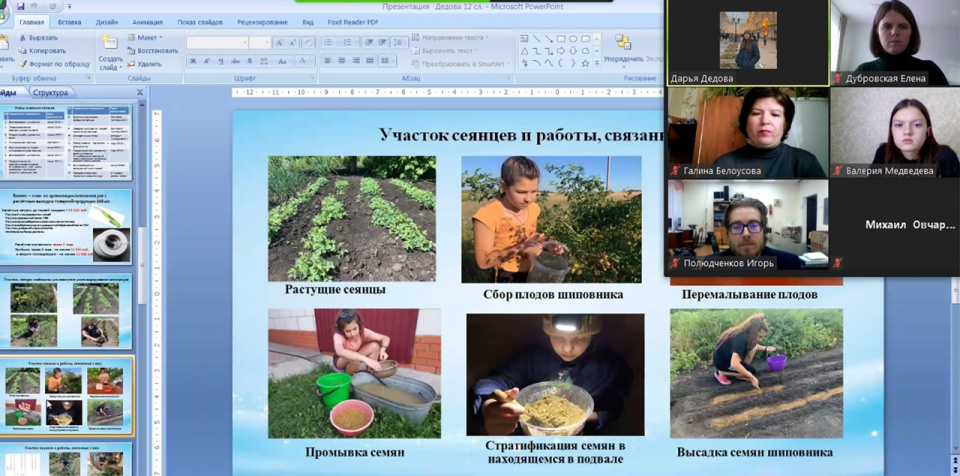Toggle underline (Ч) formatting

tap(220, 61)
